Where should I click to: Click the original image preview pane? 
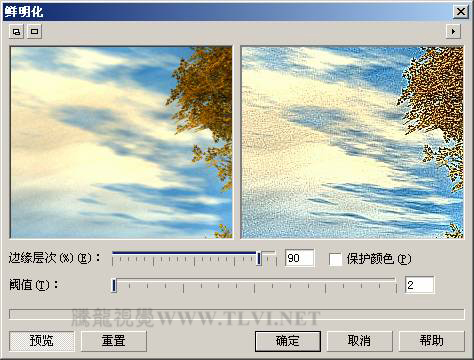(x=121, y=142)
